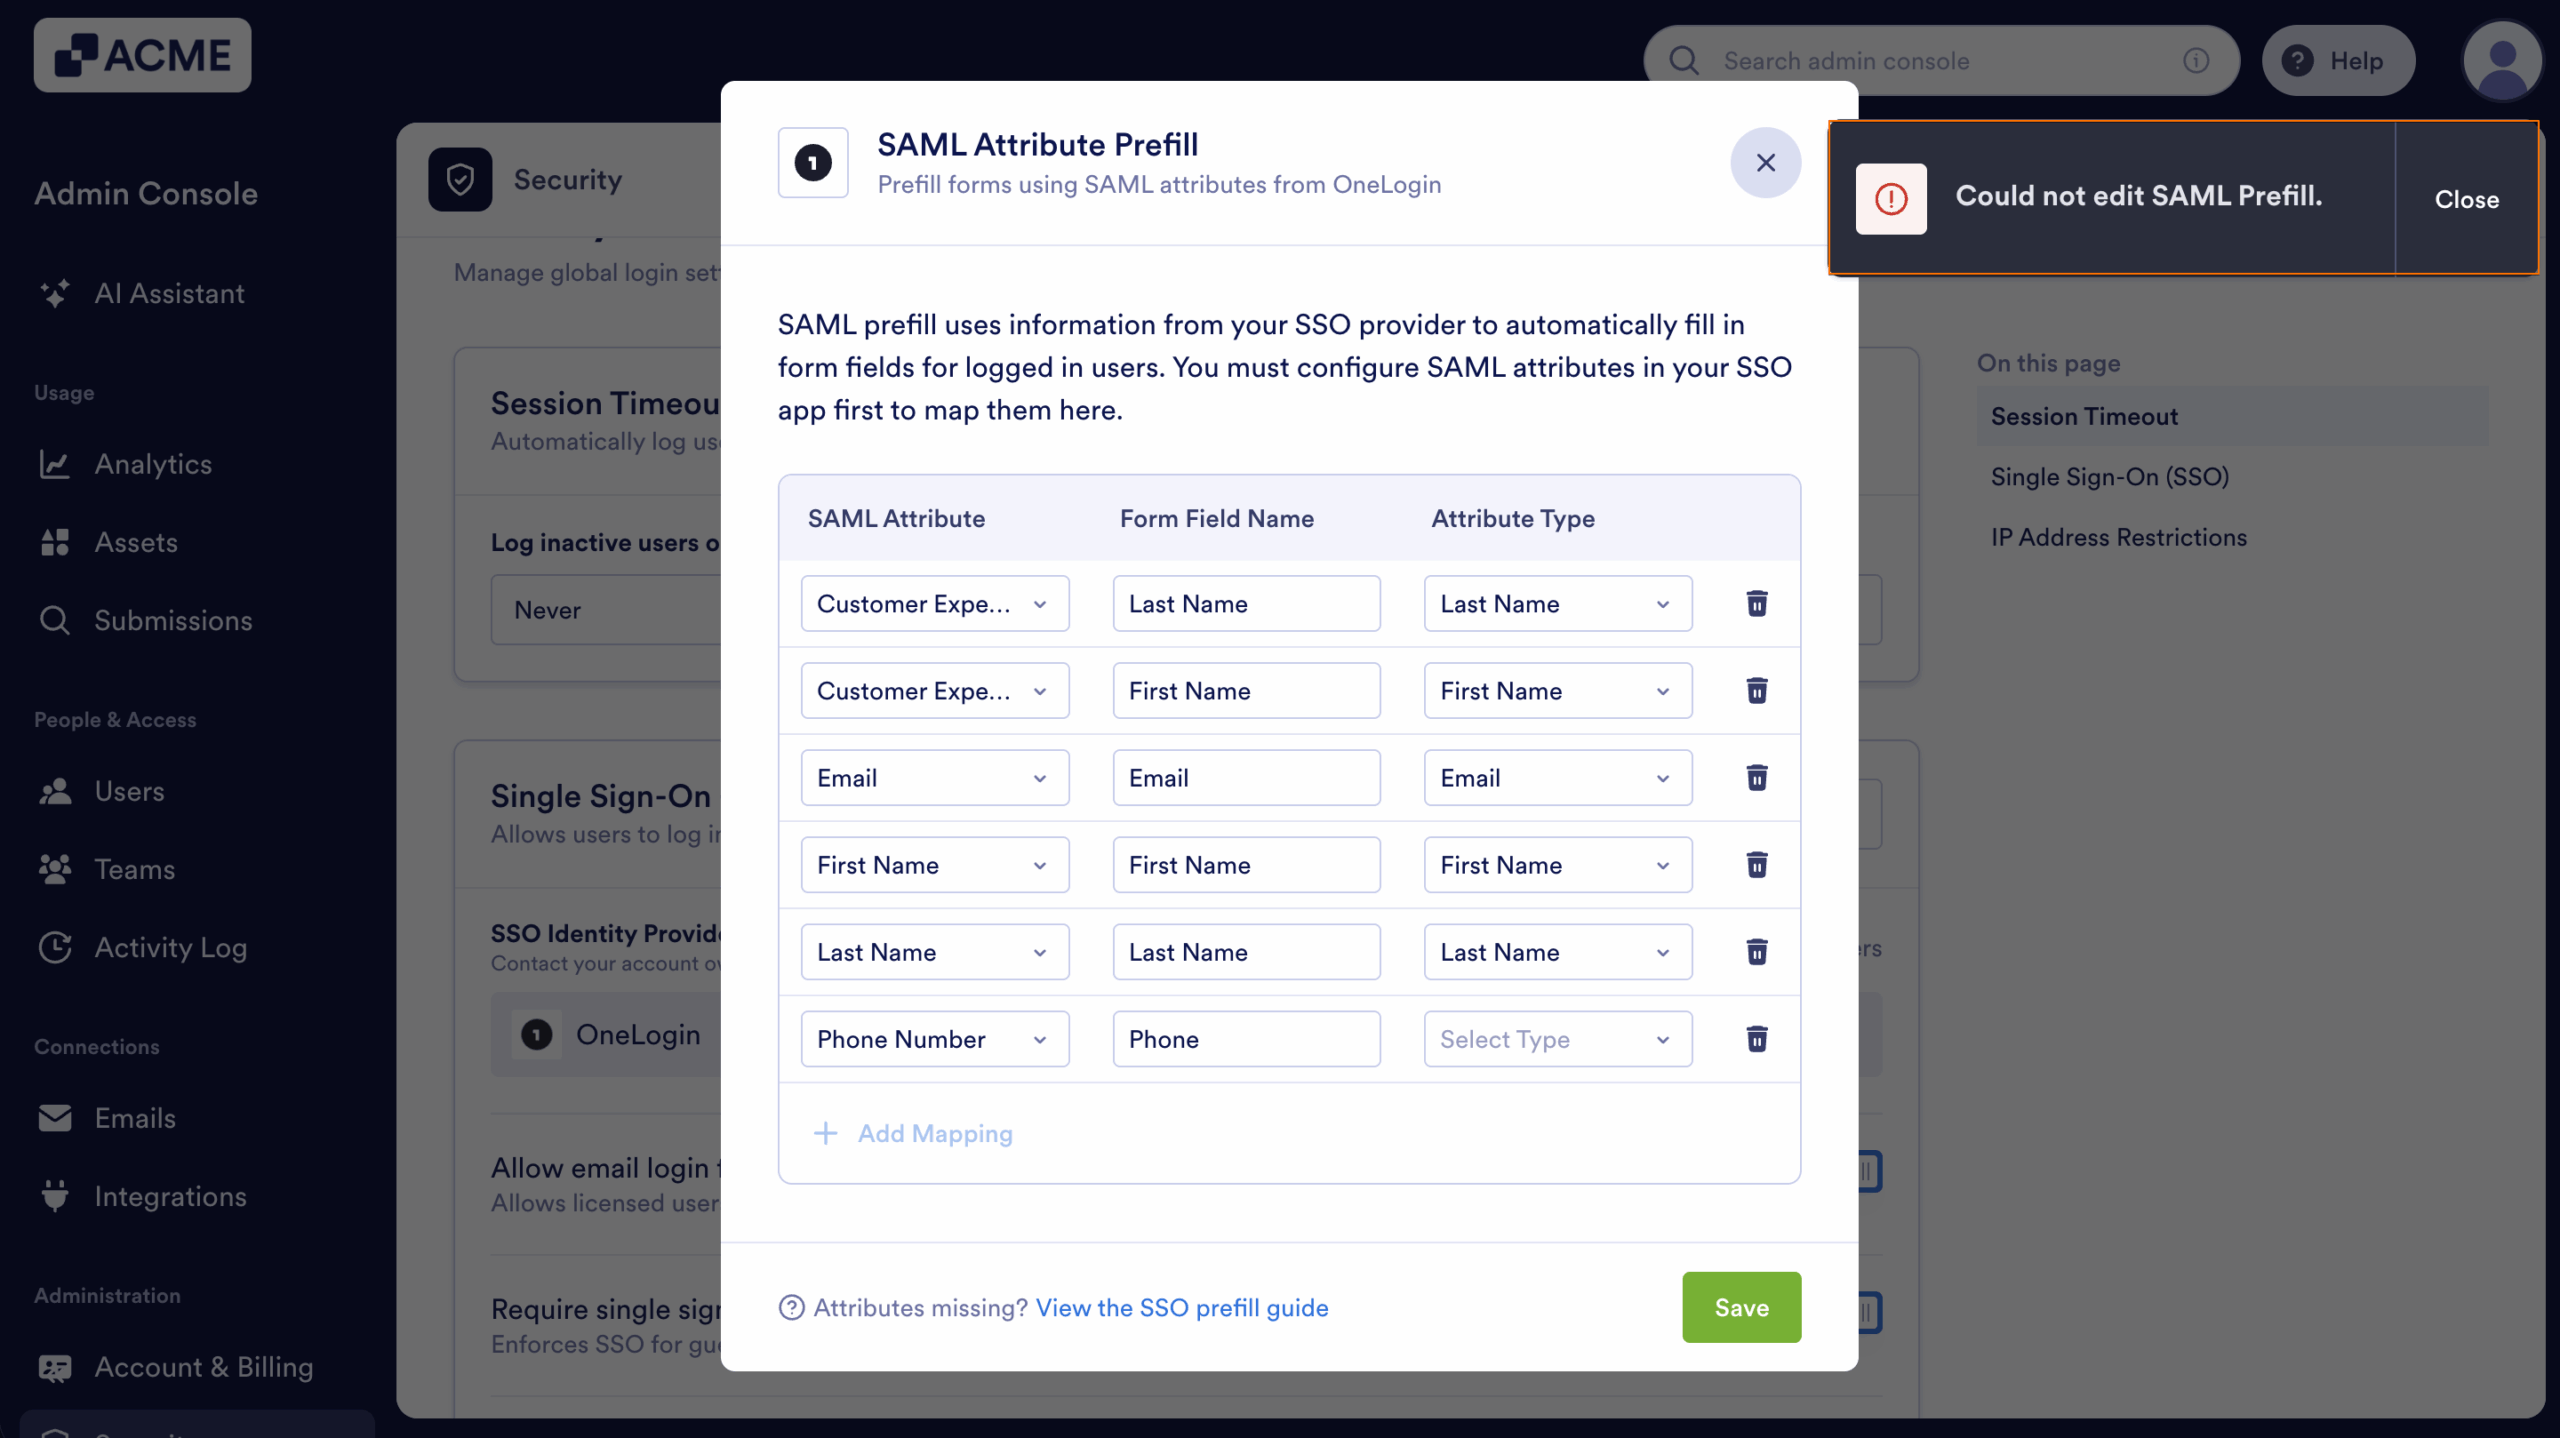Open the Help menu
Viewport: 2560px width, 1438px height.
click(x=2339, y=60)
